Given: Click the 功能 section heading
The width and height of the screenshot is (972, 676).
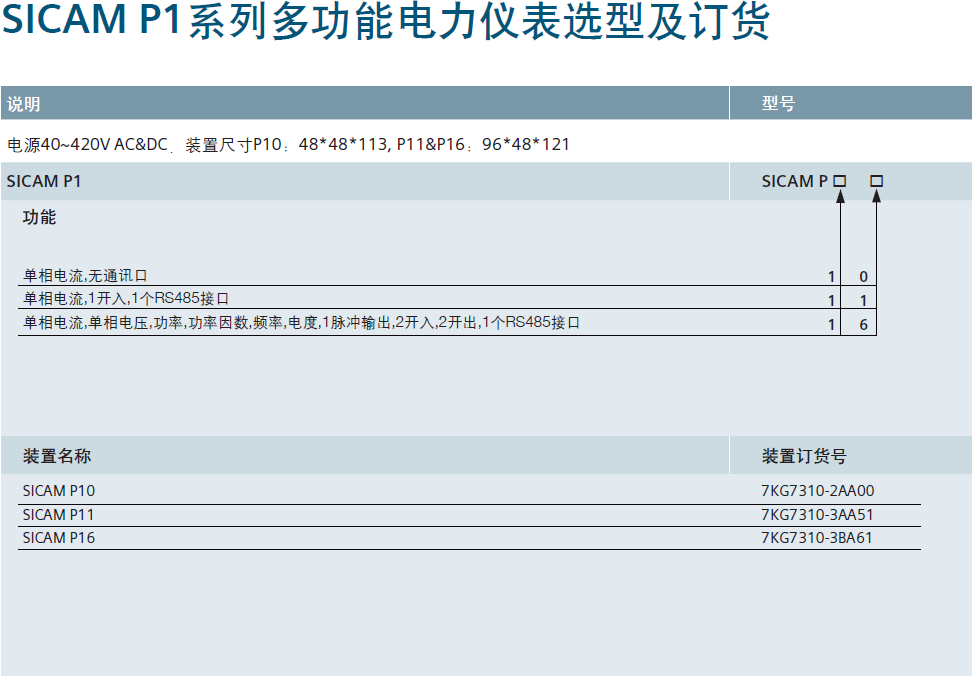Looking at the screenshot, I should (40, 217).
